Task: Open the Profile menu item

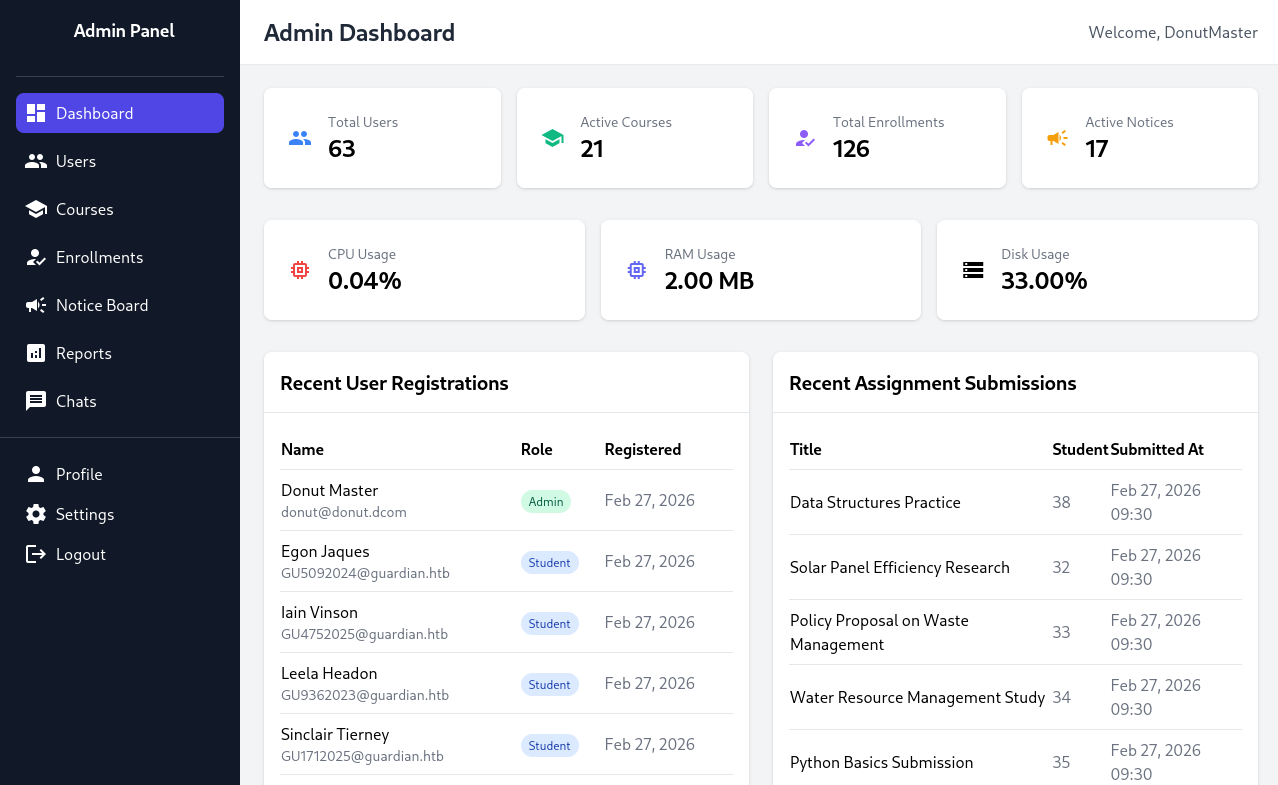Action: (x=79, y=474)
